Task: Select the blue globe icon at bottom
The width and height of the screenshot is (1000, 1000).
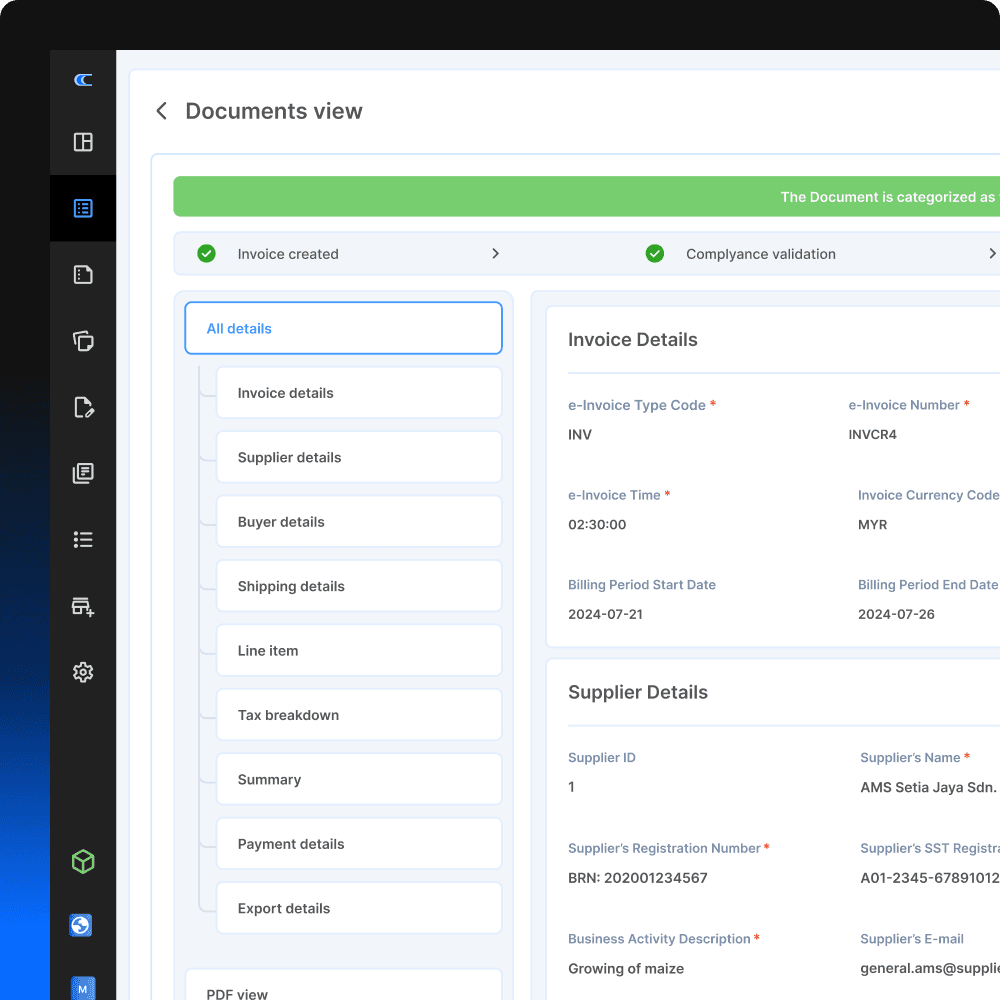Action: [83, 925]
